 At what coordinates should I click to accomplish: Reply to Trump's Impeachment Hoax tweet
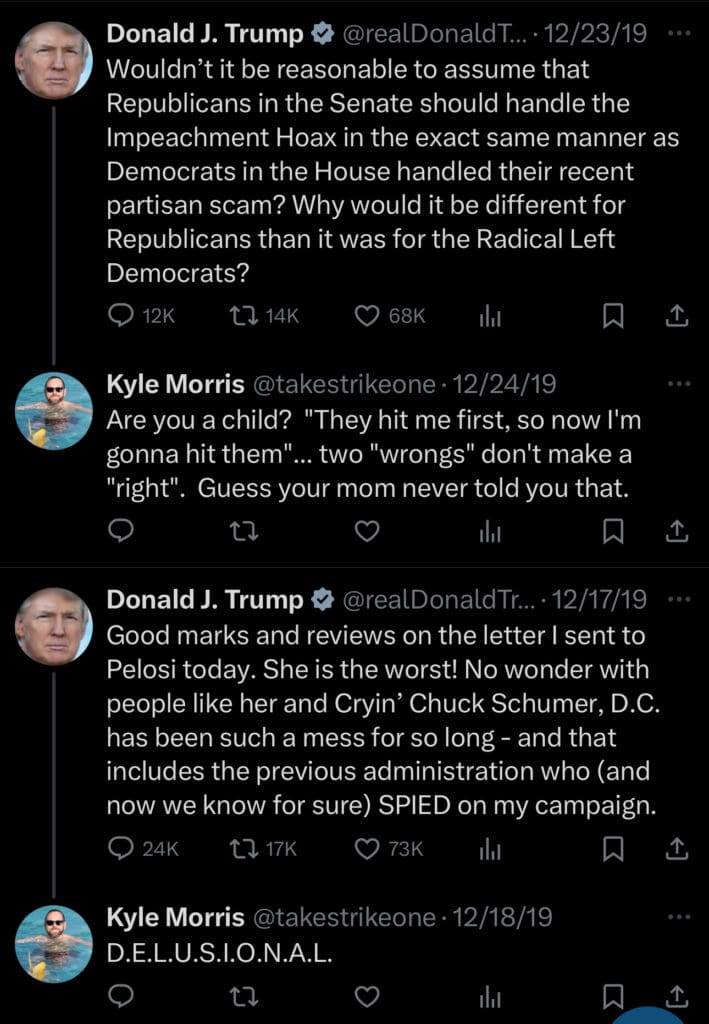(x=120, y=316)
